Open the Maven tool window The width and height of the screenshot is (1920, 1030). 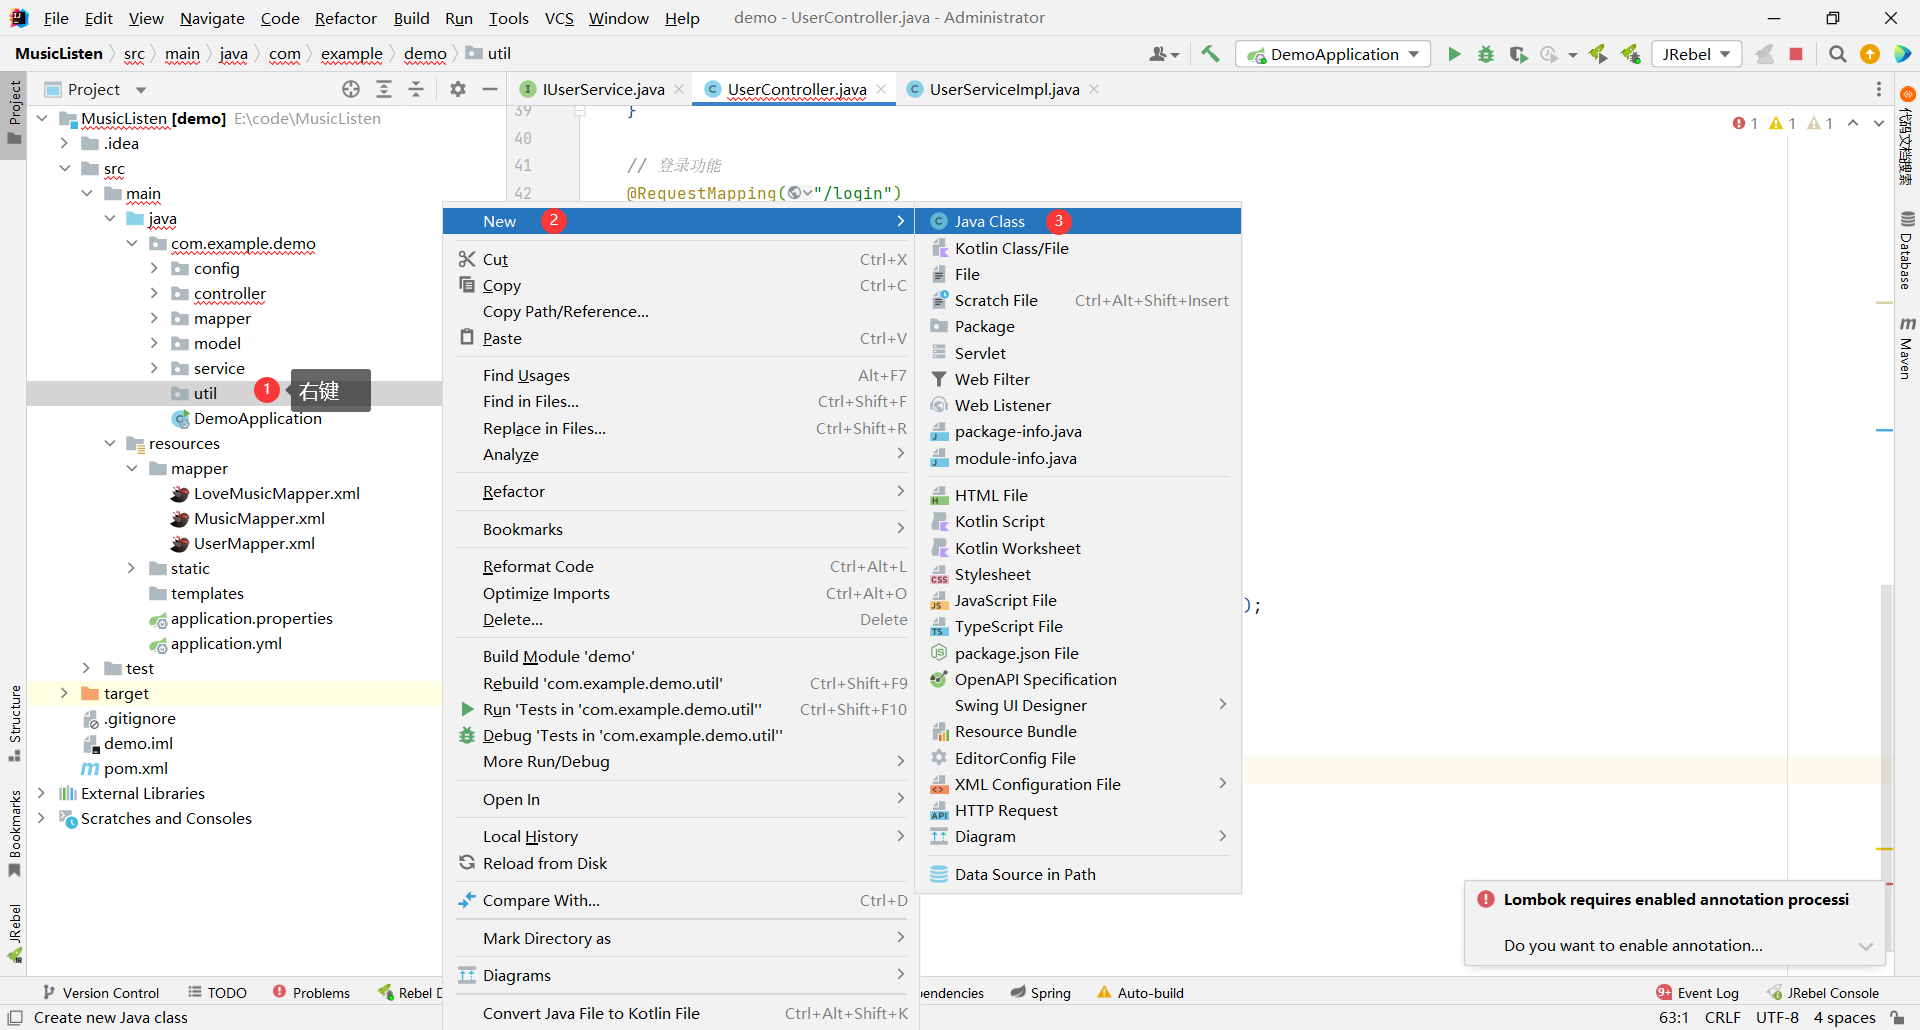[x=1907, y=348]
